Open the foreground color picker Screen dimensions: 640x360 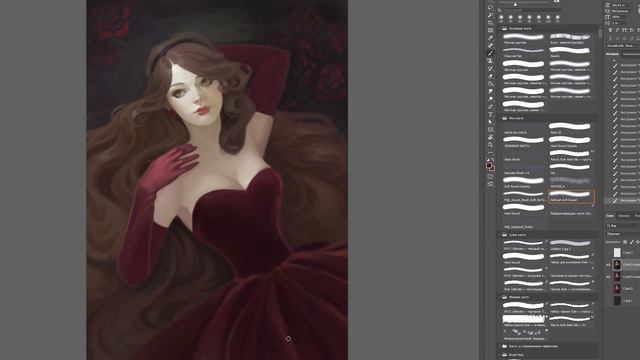489,164
